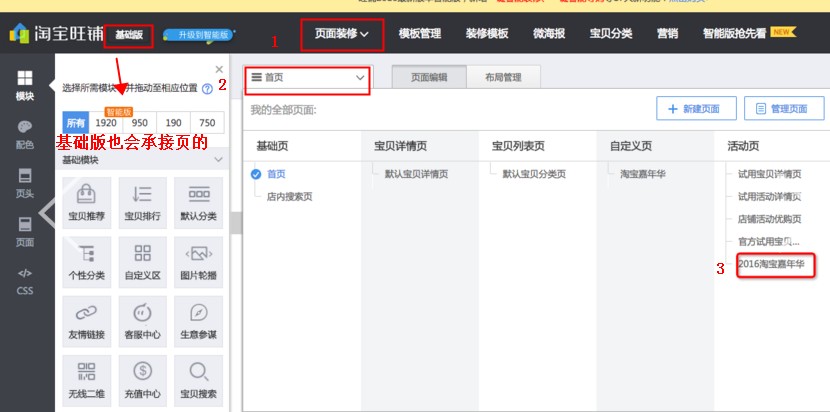The width and height of the screenshot is (830, 412).
Task: Click the 基础版 version label
Action: [x=129, y=35]
